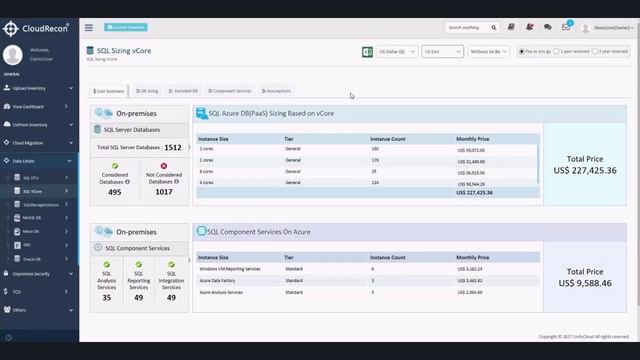Open the Without SA Benefit dropdown

point(488,51)
